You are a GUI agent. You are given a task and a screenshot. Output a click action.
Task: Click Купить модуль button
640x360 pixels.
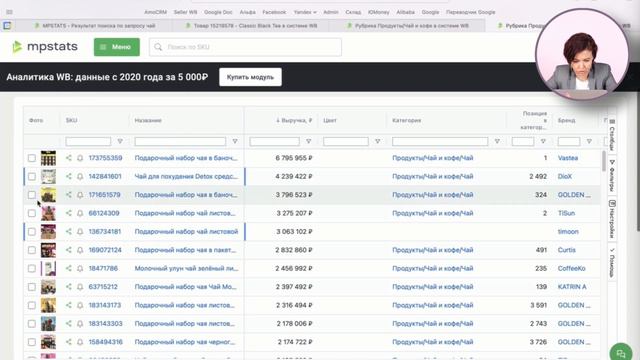[x=250, y=77]
